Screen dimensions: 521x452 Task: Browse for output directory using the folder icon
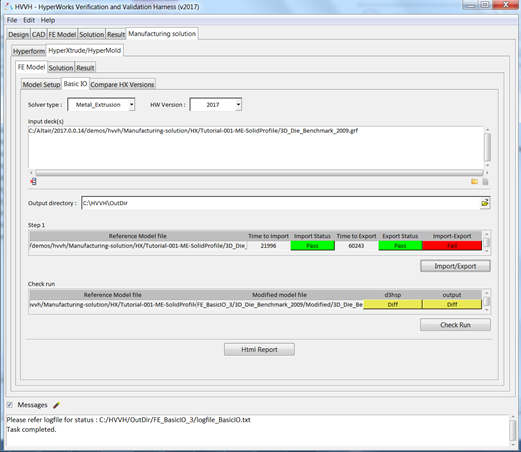click(x=485, y=203)
